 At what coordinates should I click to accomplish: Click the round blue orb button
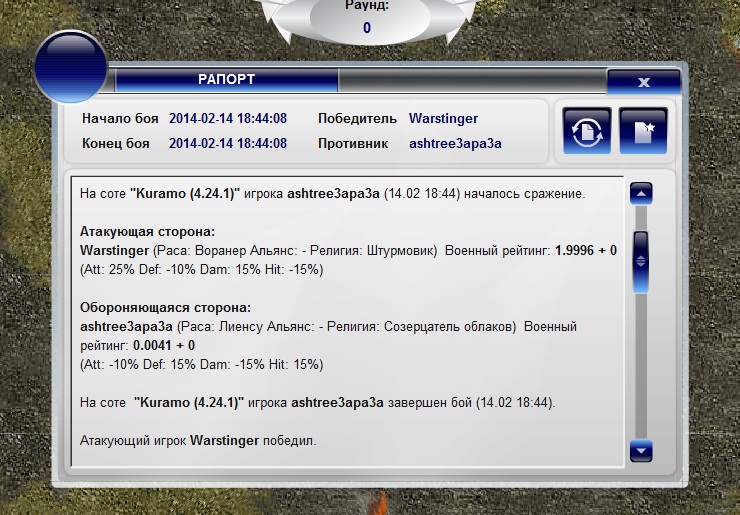pos(70,68)
